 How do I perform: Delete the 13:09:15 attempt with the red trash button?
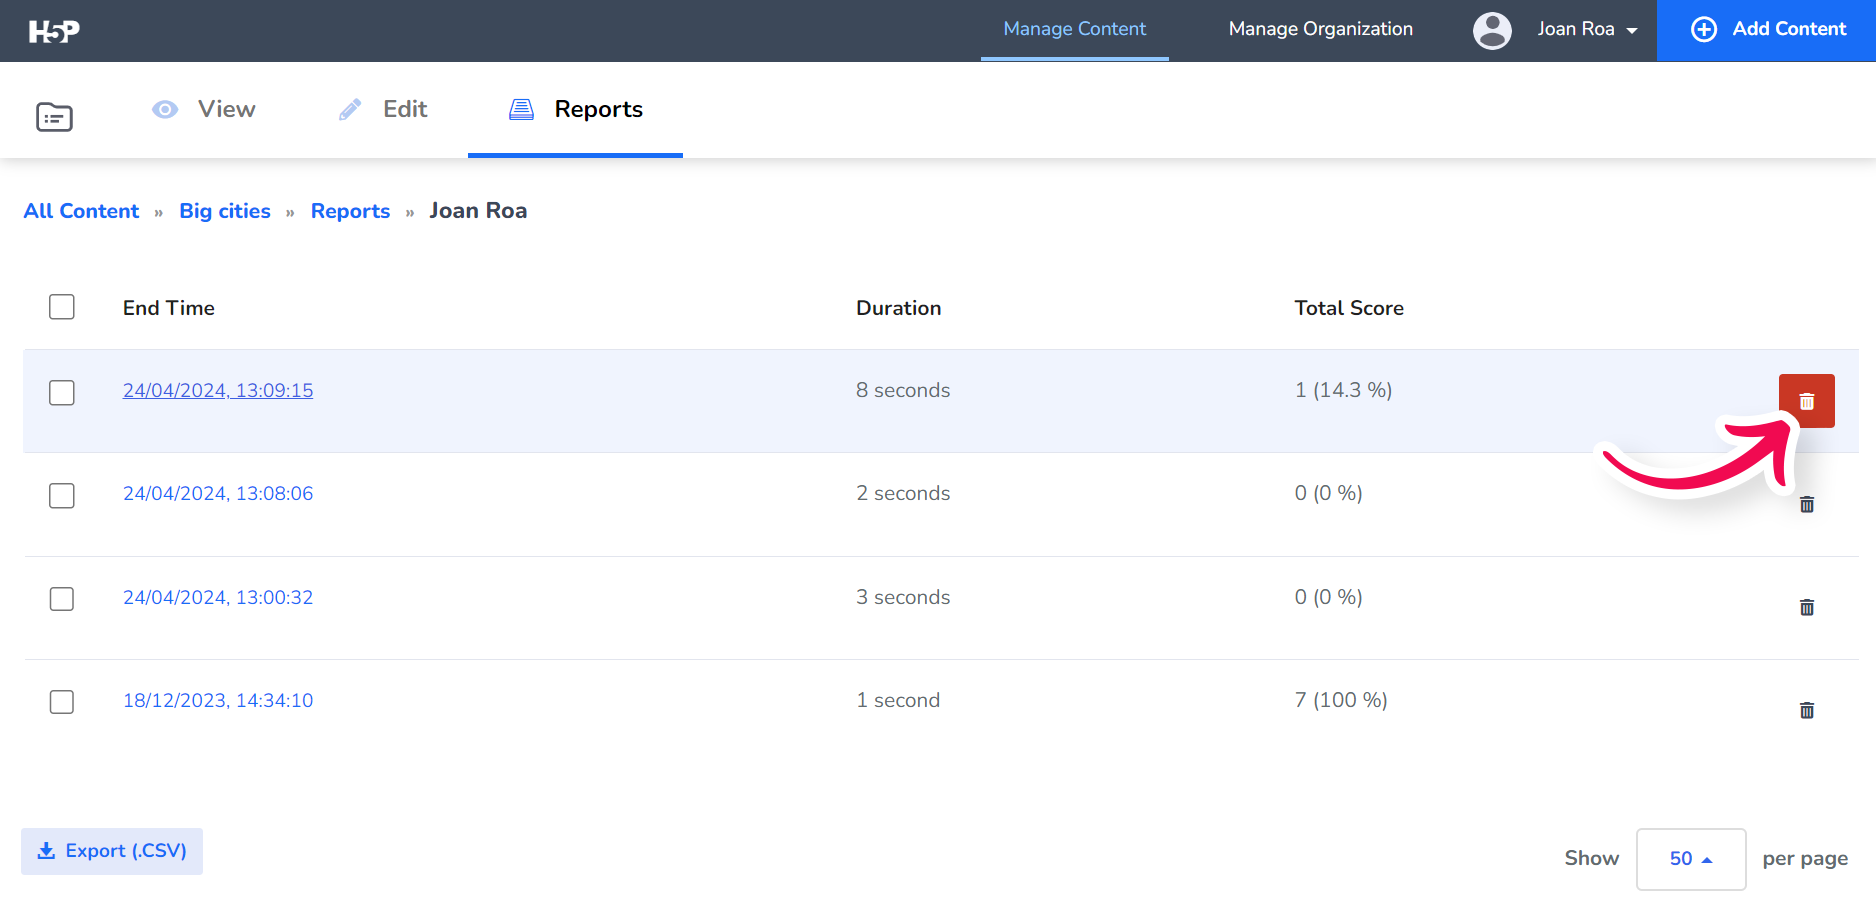pyautogui.click(x=1806, y=401)
